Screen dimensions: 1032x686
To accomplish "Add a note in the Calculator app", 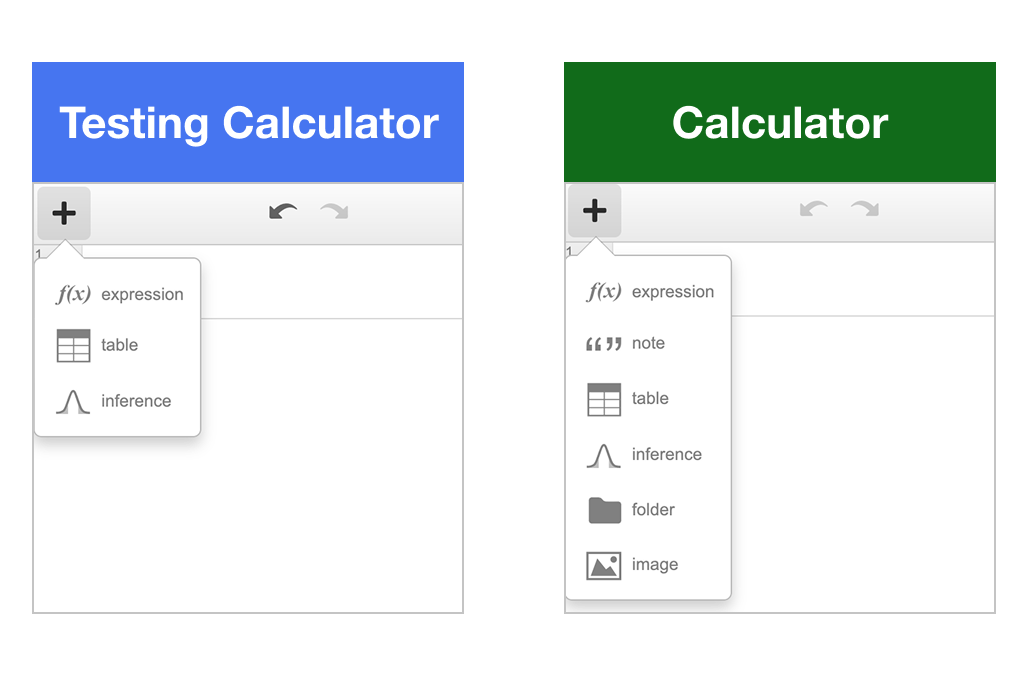I will 648,343.
